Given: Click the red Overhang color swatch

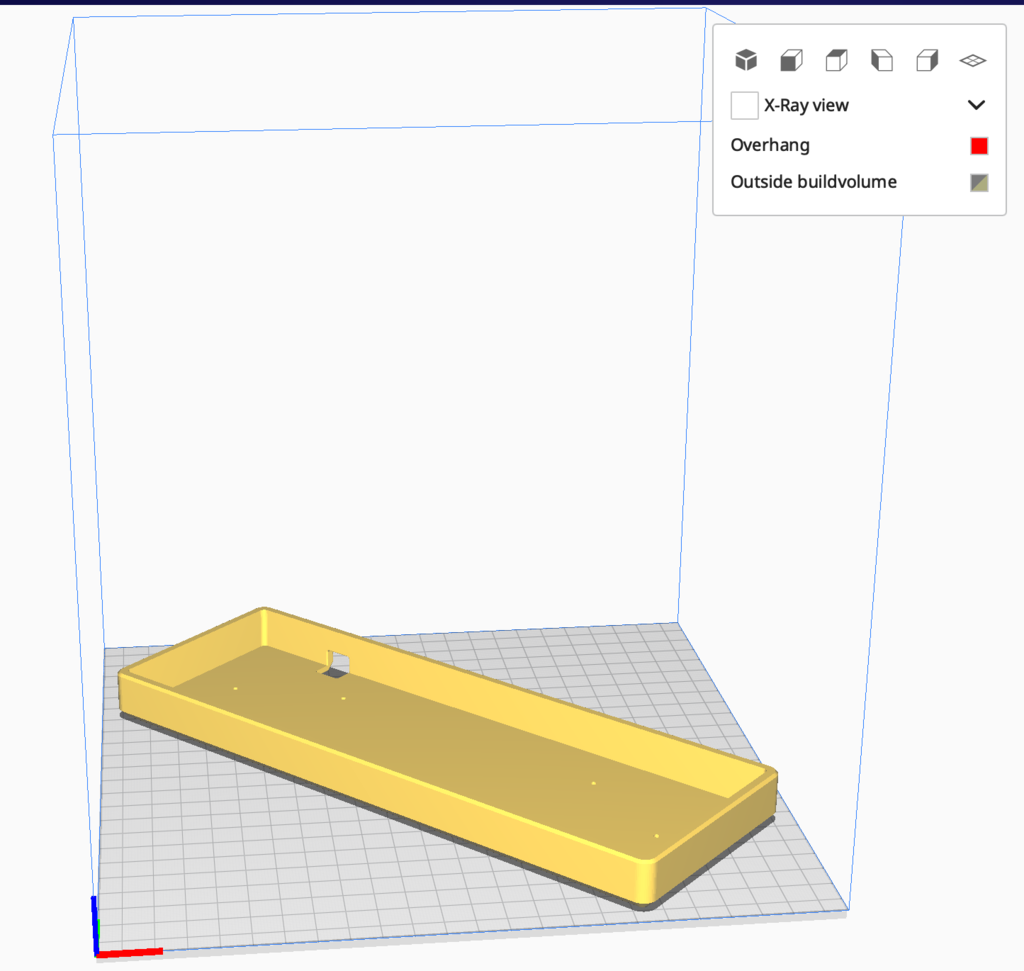Looking at the screenshot, I should [979, 146].
